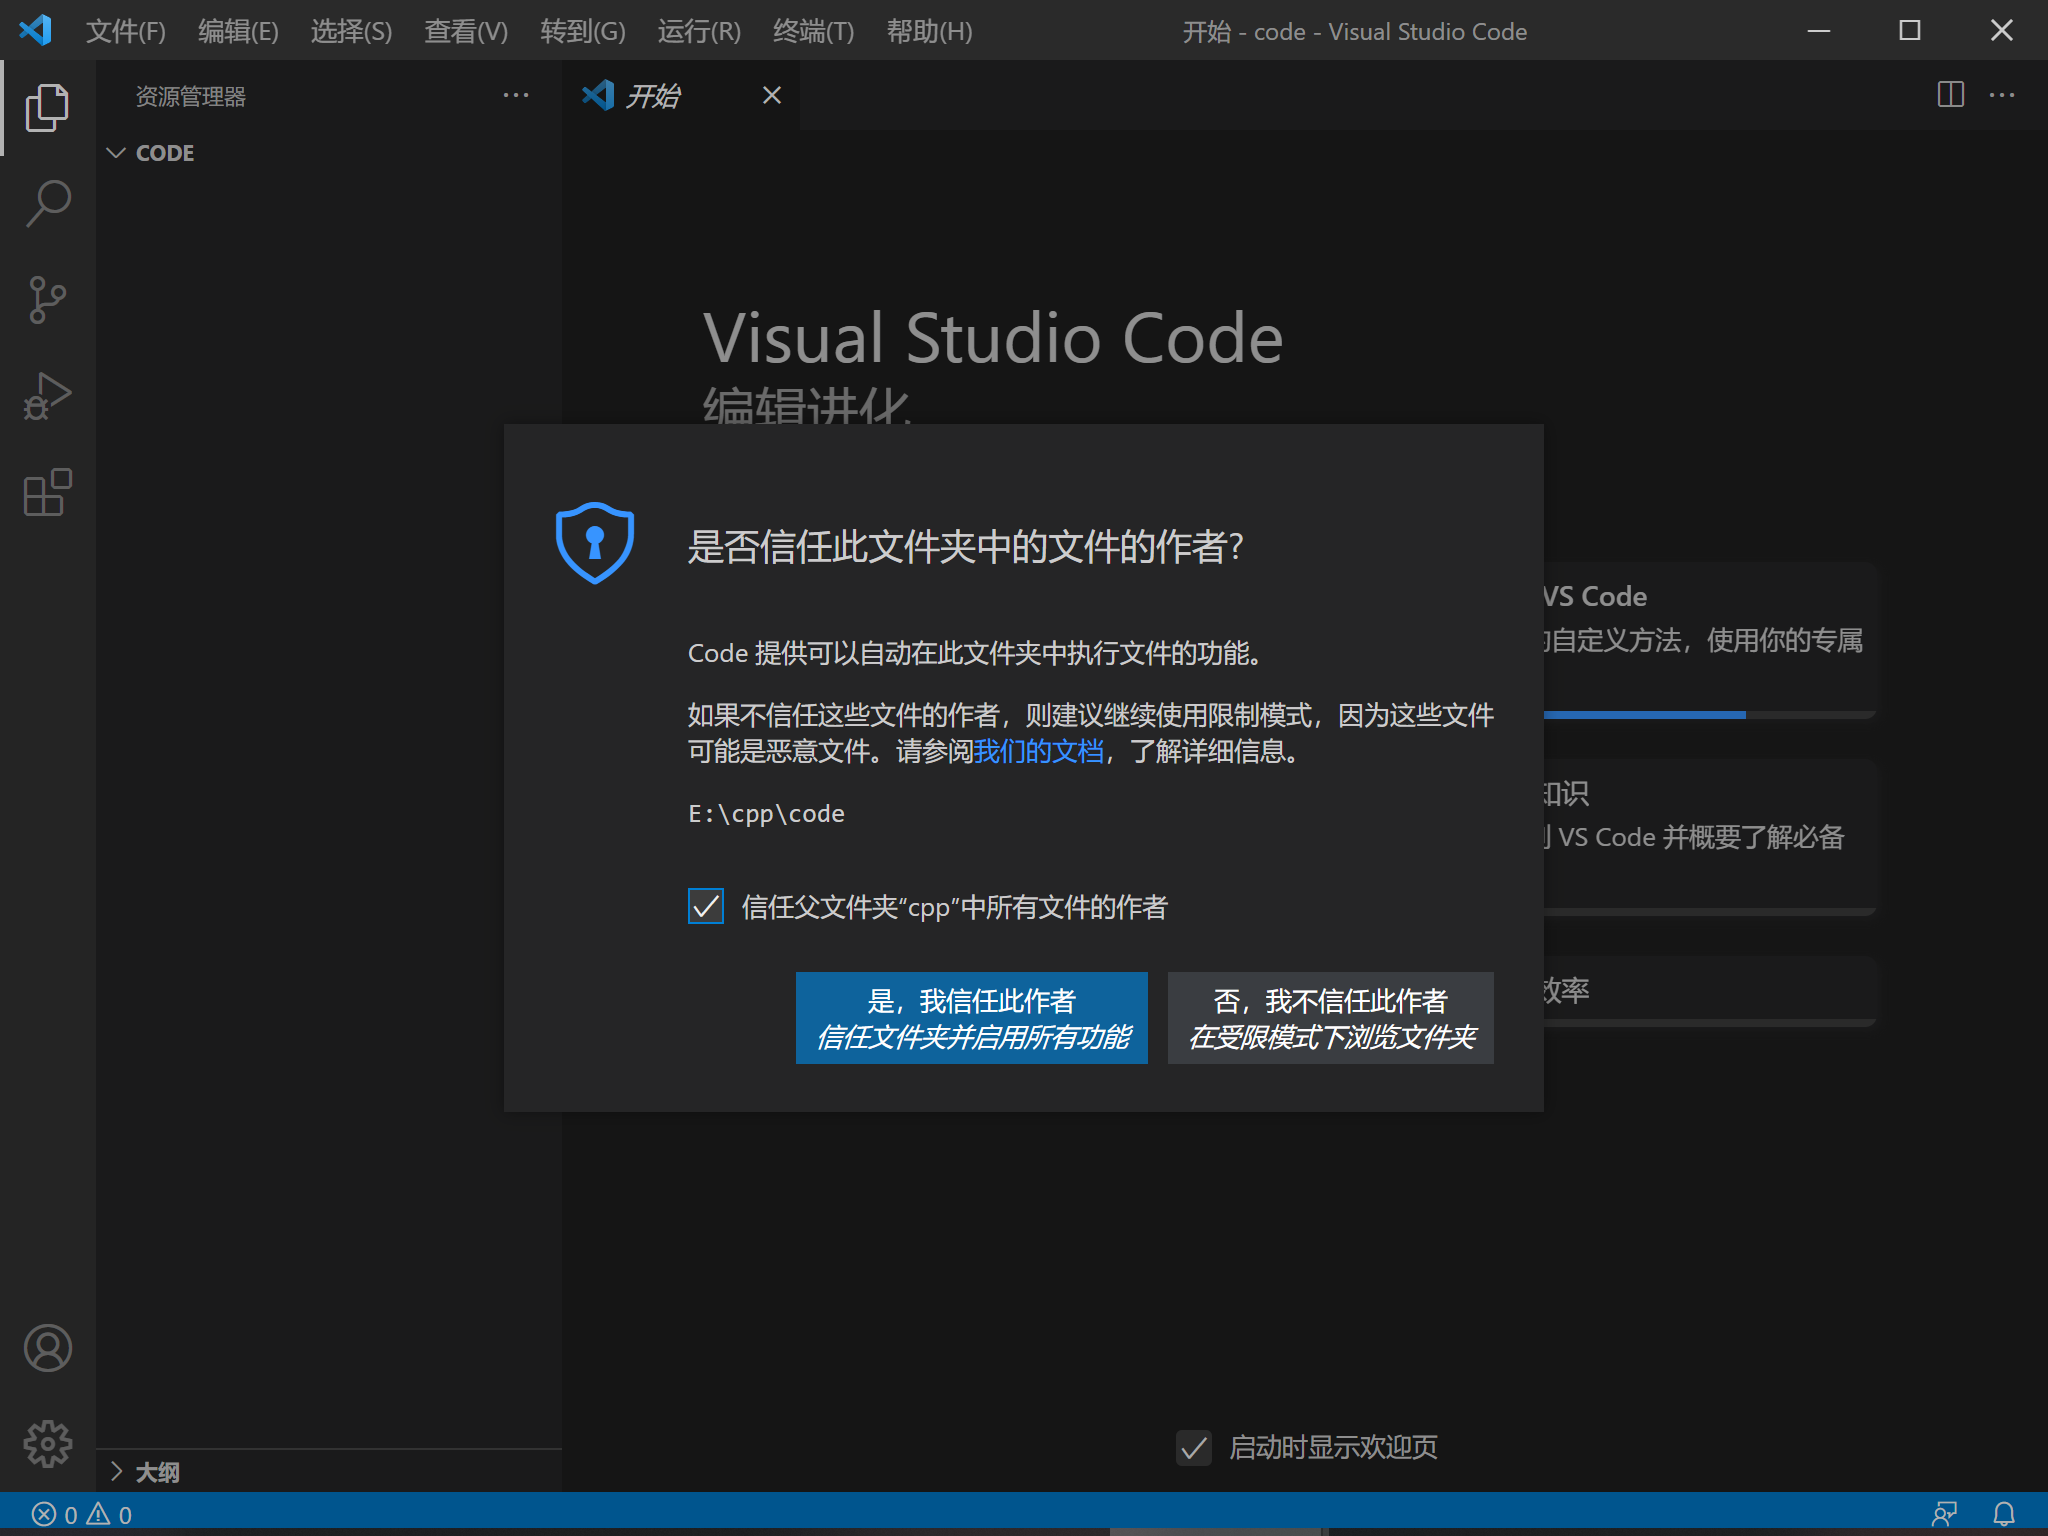Viewport: 2048px width, 1536px height.
Task: Click the 资源管理器 panel title
Action: pyautogui.click(x=190, y=96)
